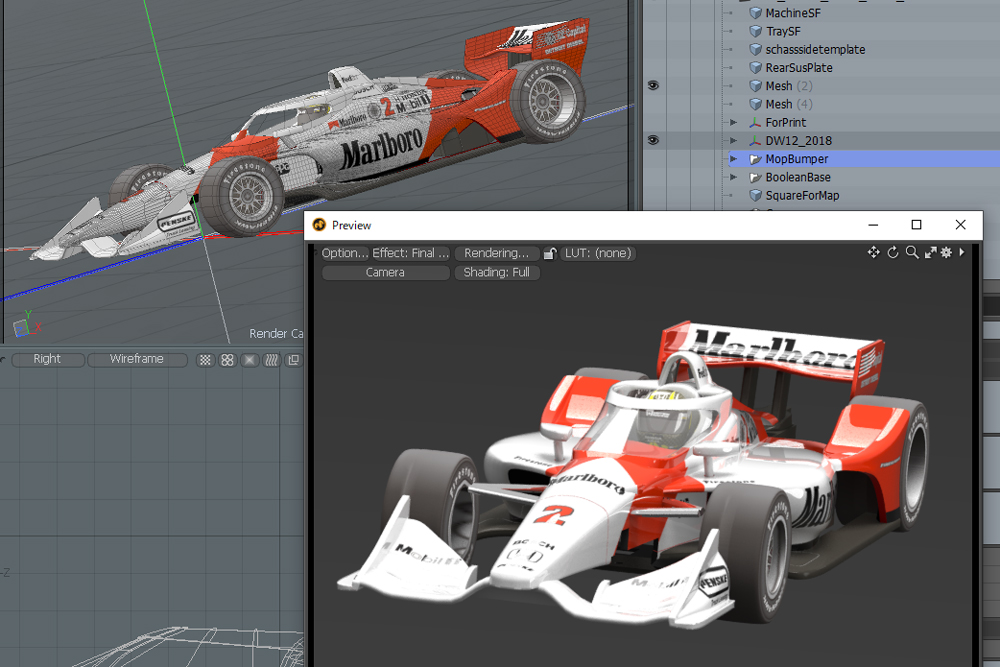The image size is (1000, 667).
Task: Expand the BooleanBase group
Action: click(x=733, y=177)
